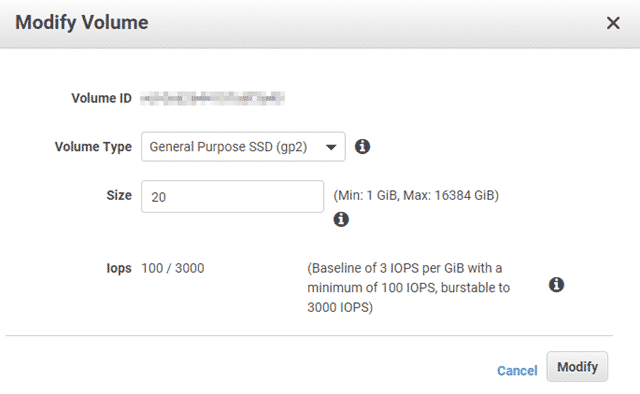Click the info icon beside Volume Type

(362, 146)
